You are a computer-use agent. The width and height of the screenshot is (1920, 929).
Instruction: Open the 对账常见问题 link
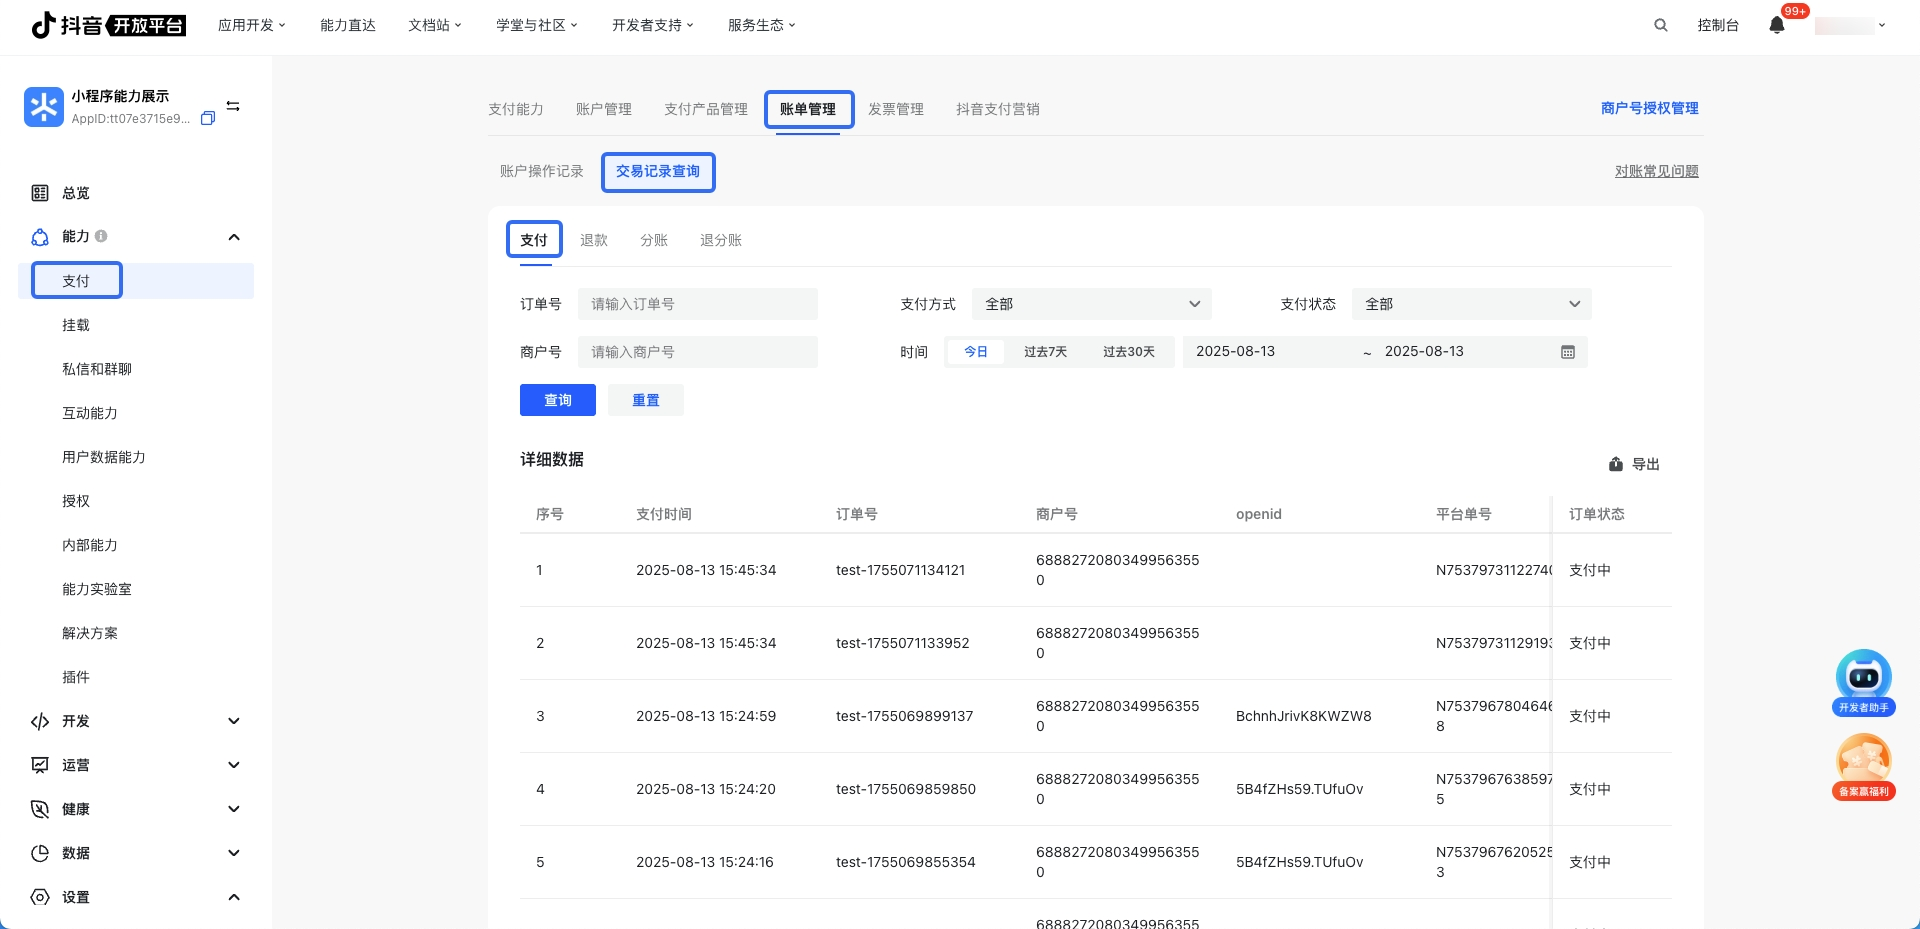(1656, 171)
